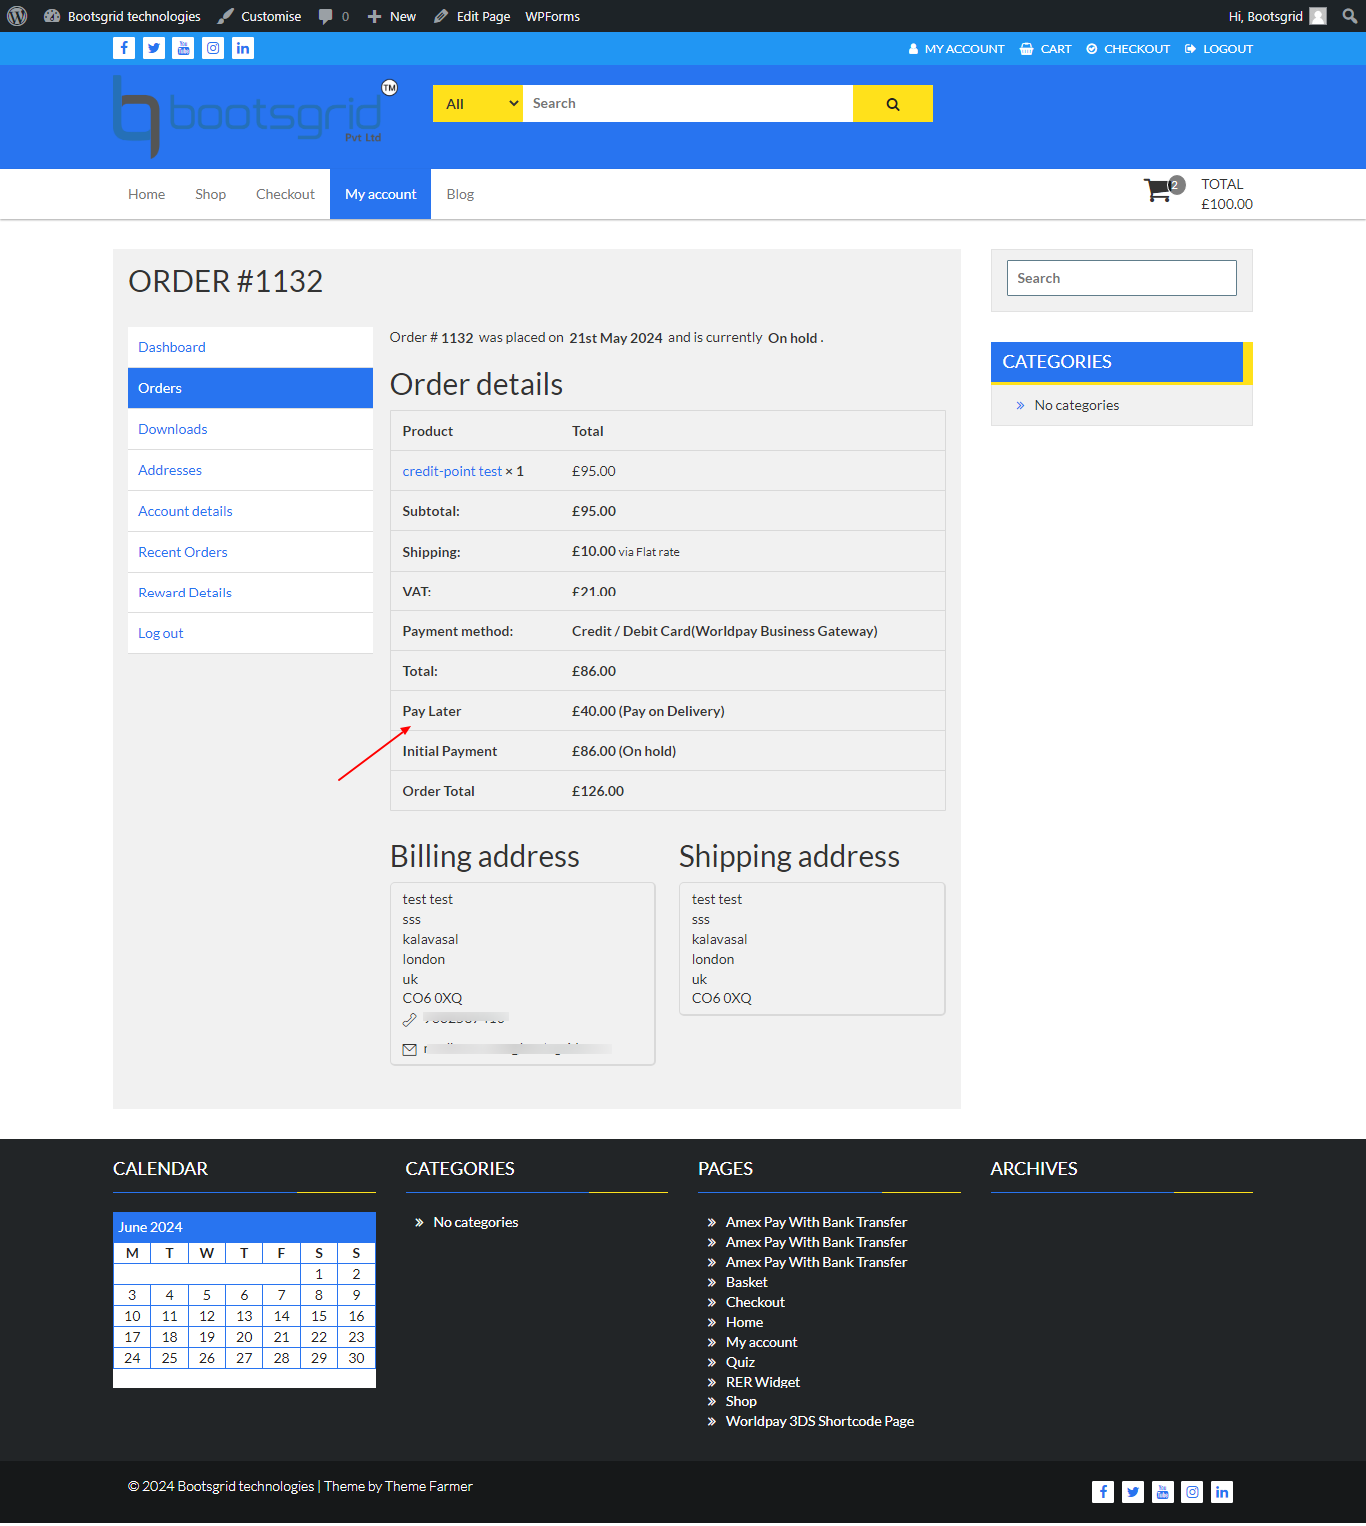1366x1526 pixels.
Task: Open Checkout in main navigation
Action: (x=285, y=194)
